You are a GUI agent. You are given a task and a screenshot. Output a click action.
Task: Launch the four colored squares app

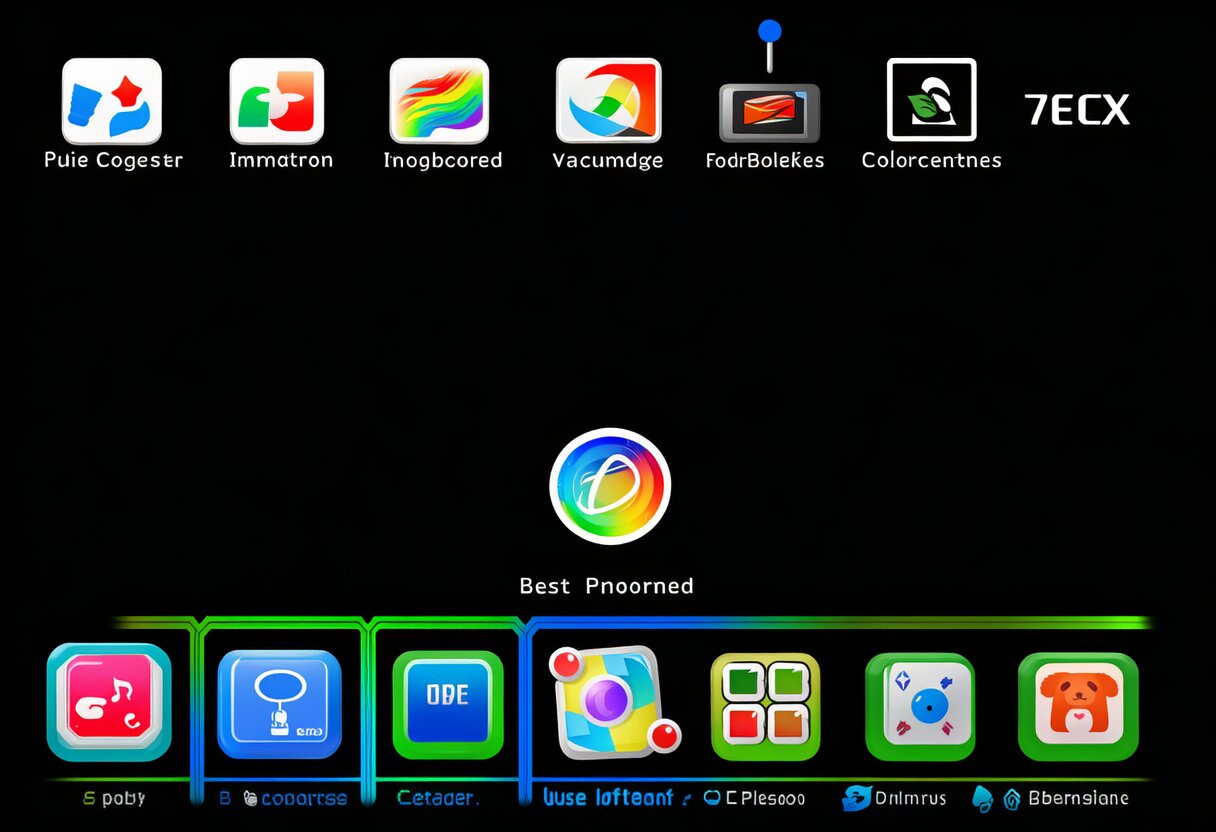765,706
